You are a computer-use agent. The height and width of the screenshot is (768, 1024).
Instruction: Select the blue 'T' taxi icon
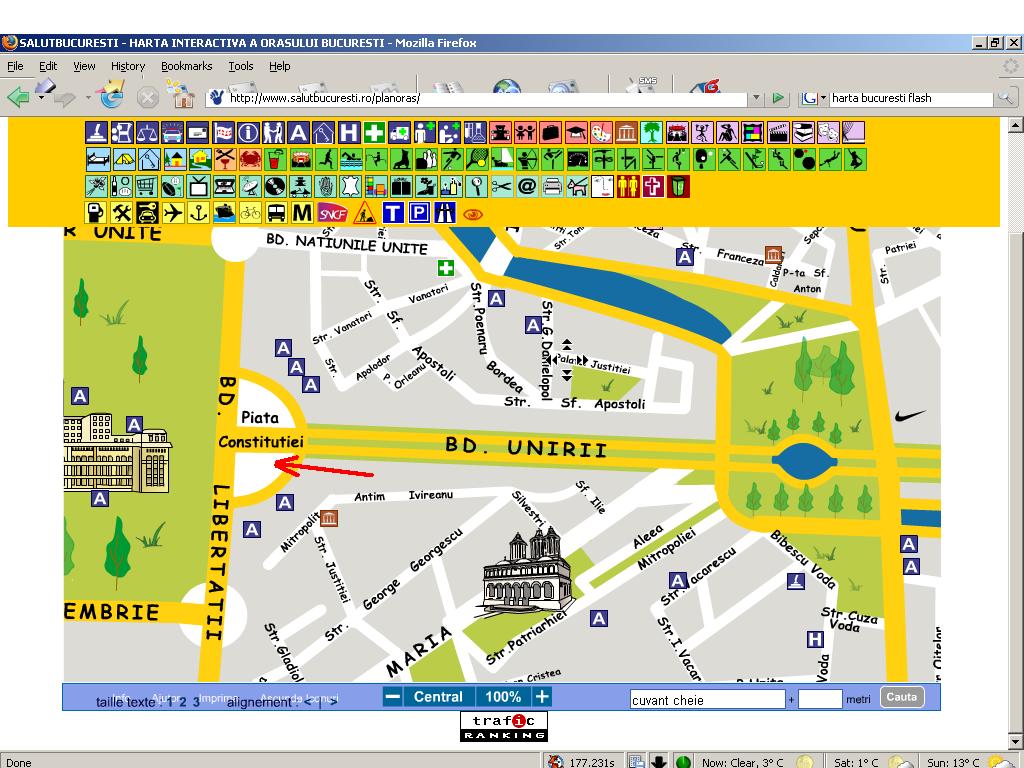(x=393, y=213)
